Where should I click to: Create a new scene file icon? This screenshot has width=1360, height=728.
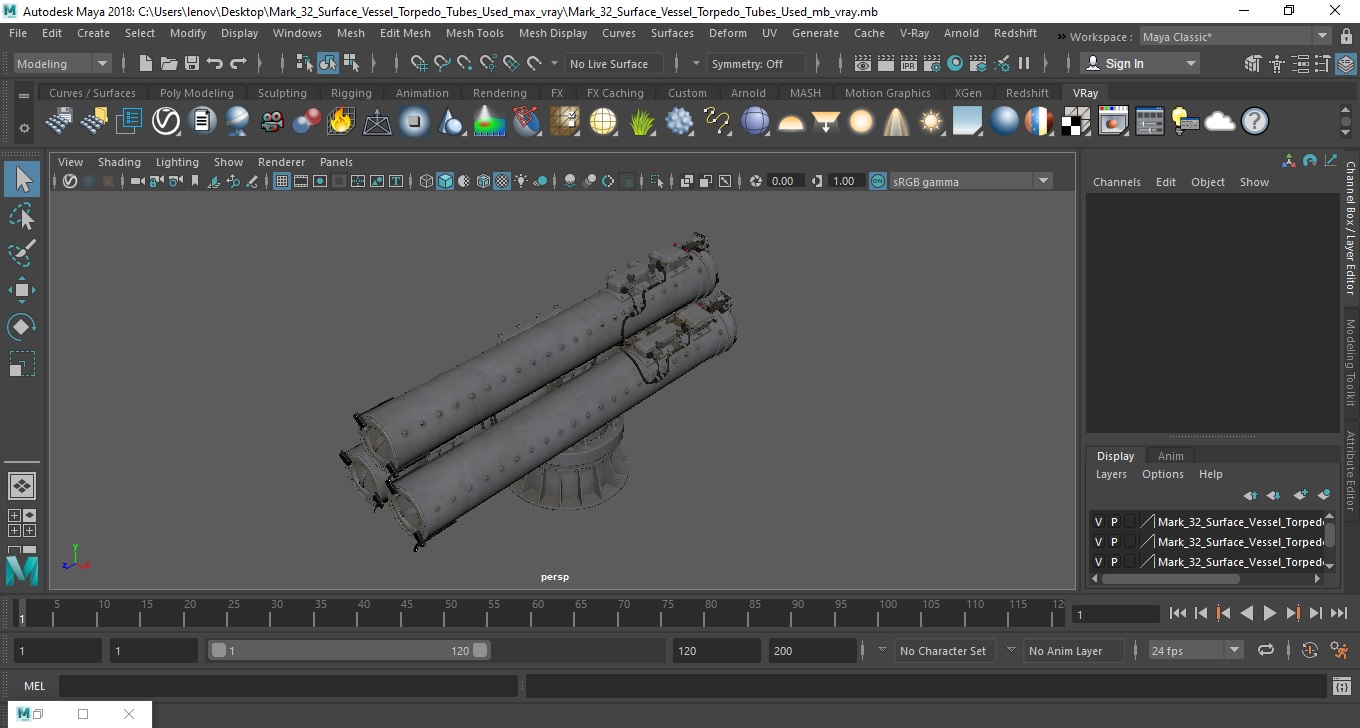[x=146, y=63]
